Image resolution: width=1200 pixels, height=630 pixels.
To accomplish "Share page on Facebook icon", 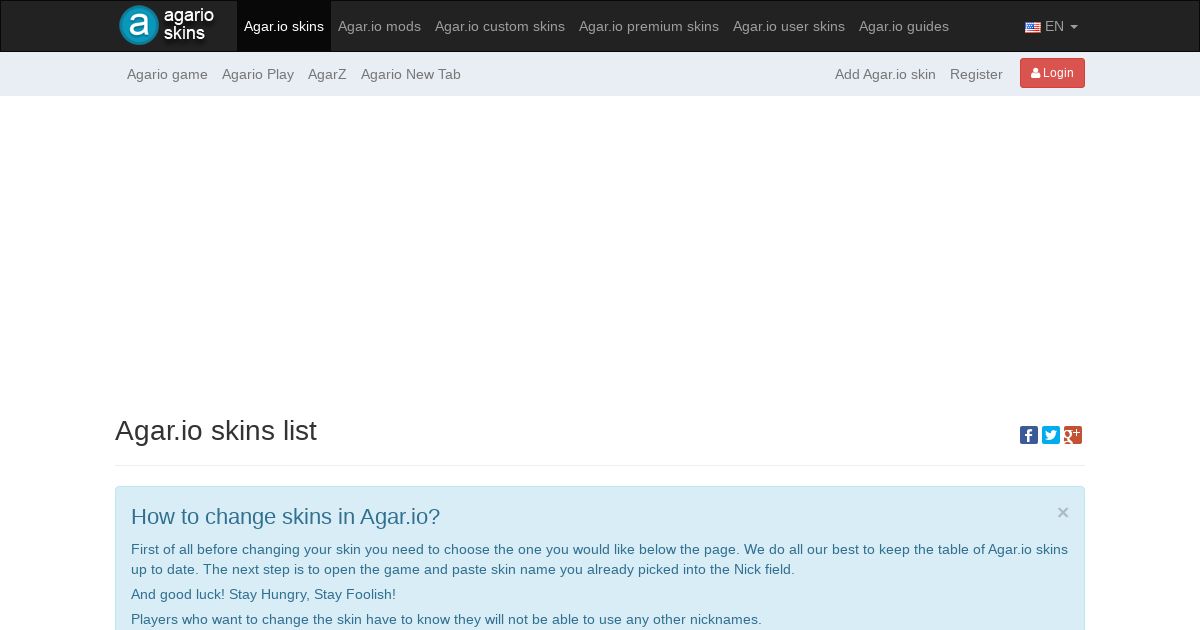I will (1029, 435).
